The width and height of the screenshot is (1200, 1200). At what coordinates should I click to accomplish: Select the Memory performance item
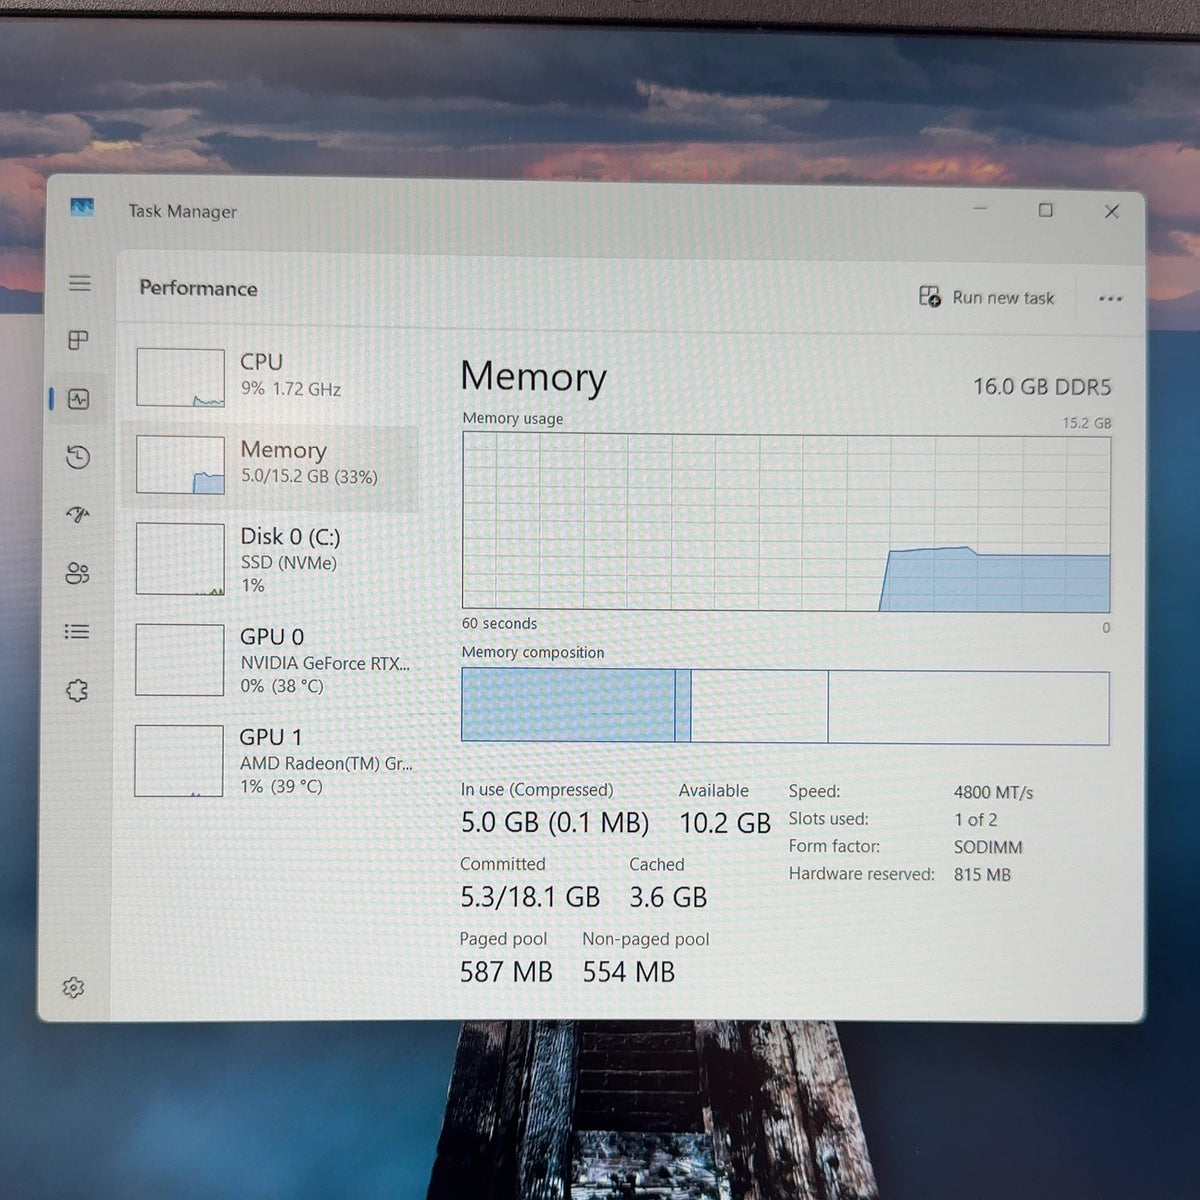point(270,465)
